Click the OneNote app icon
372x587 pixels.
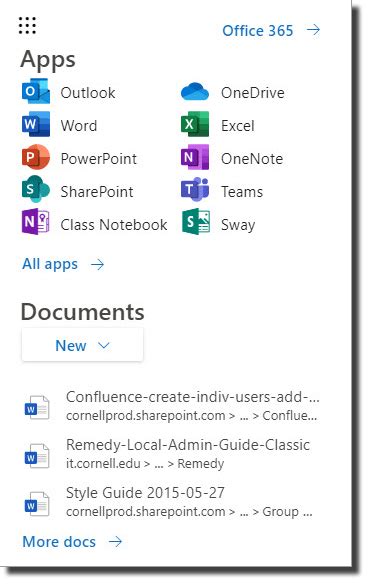click(x=195, y=157)
